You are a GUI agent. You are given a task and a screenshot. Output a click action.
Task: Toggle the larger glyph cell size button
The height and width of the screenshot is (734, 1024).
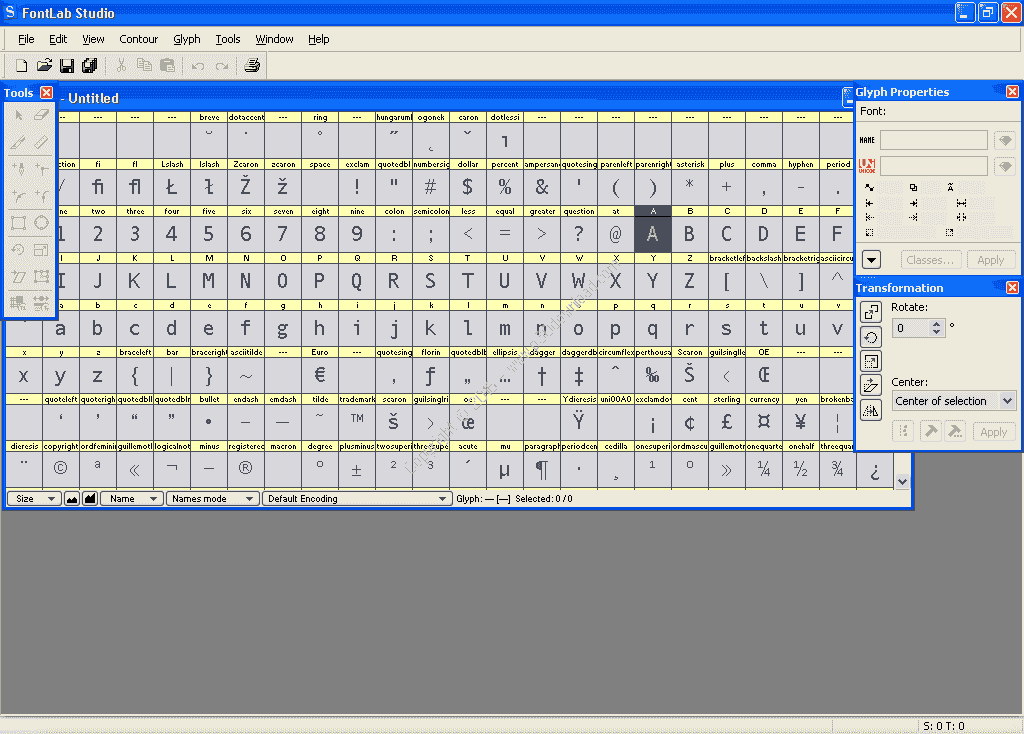(90, 499)
